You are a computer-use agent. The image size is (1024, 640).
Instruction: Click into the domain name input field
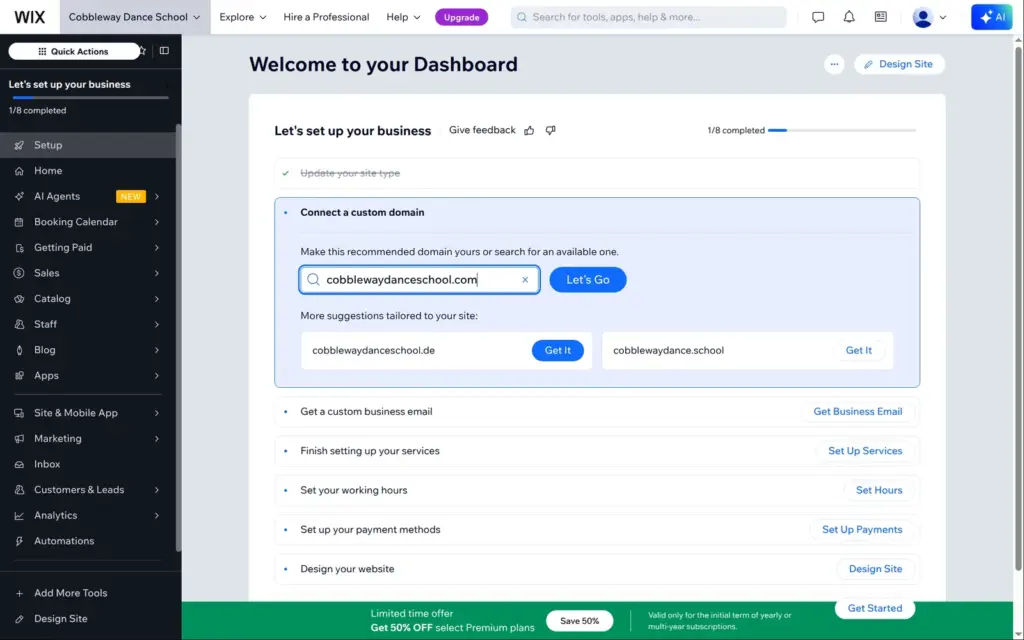click(419, 280)
